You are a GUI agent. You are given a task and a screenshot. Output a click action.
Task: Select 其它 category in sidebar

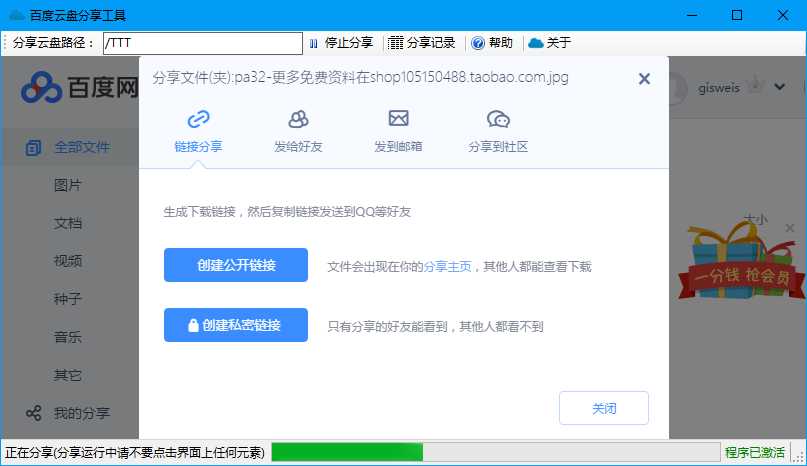pyautogui.click(x=68, y=375)
